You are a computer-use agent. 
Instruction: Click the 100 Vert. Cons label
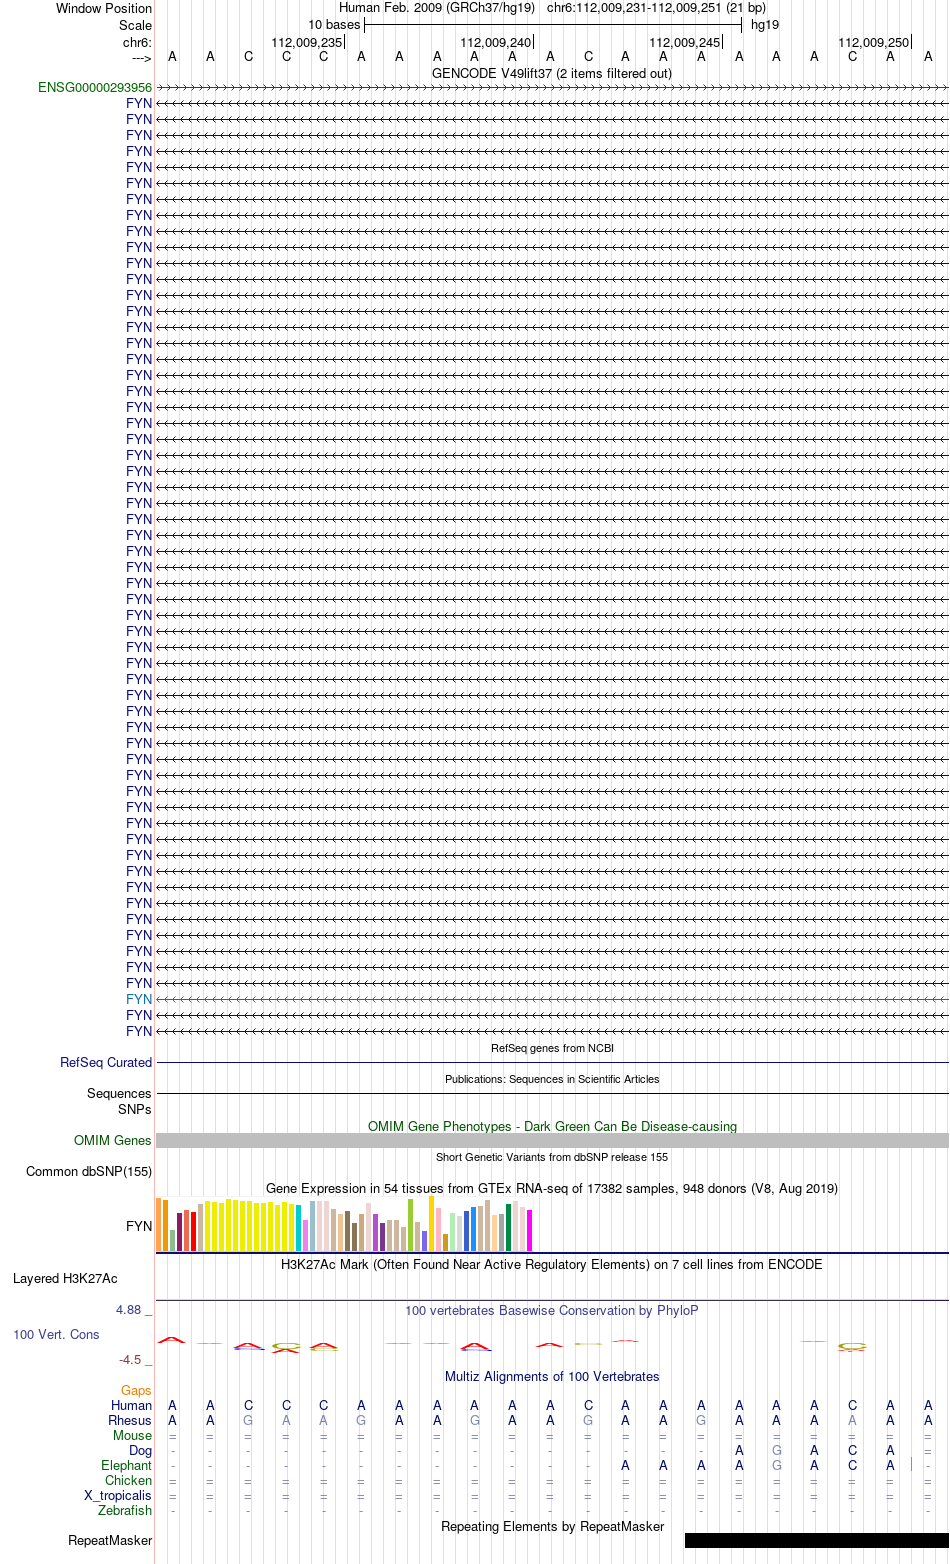[56, 1334]
